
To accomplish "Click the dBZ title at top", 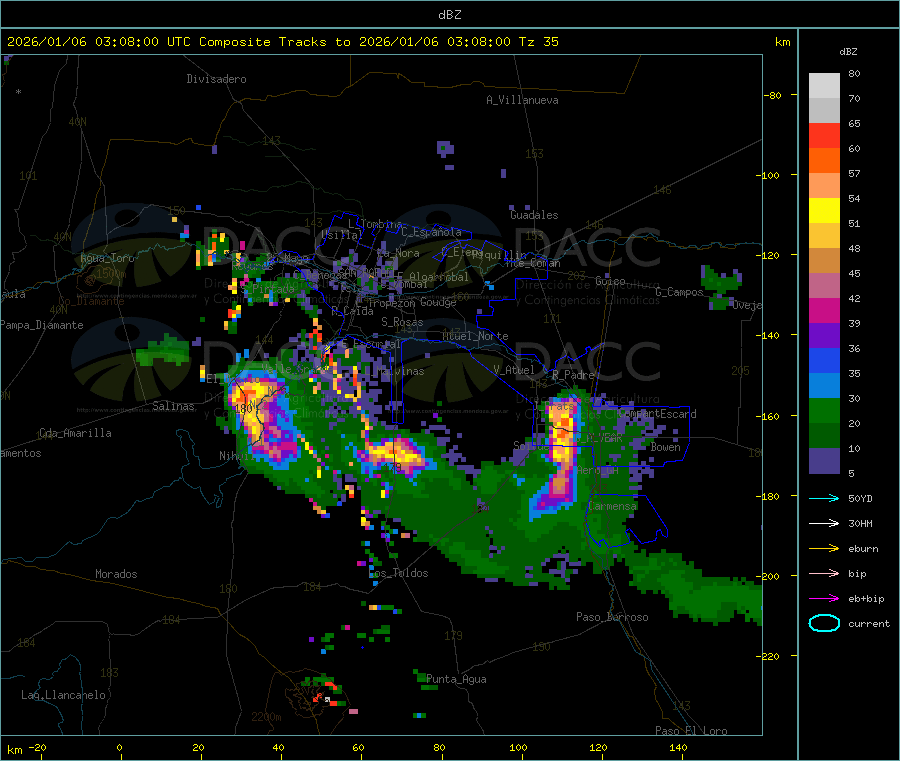I will point(449,15).
